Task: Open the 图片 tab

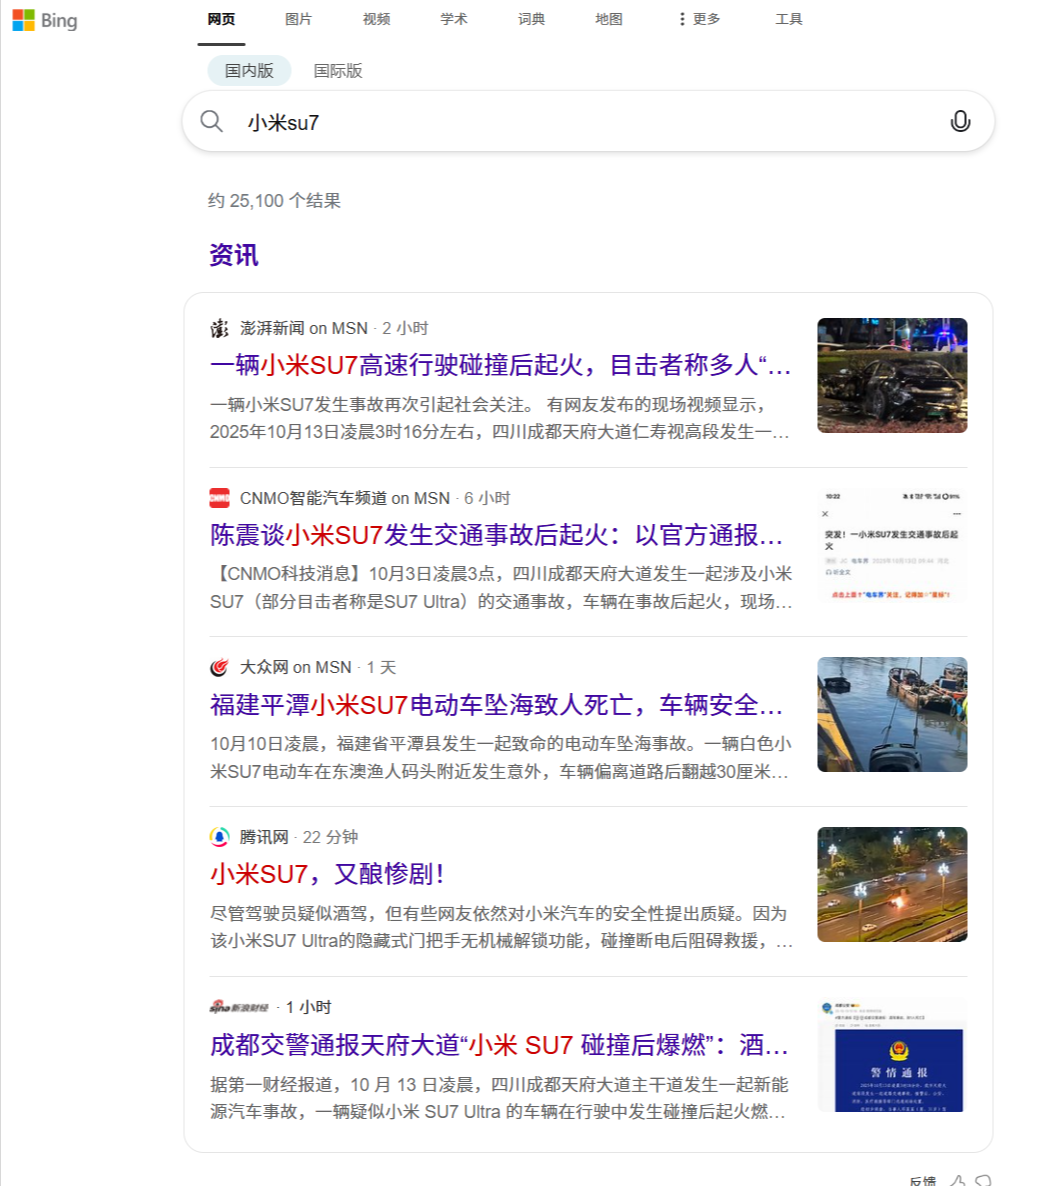Action: [x=298, y=19]
